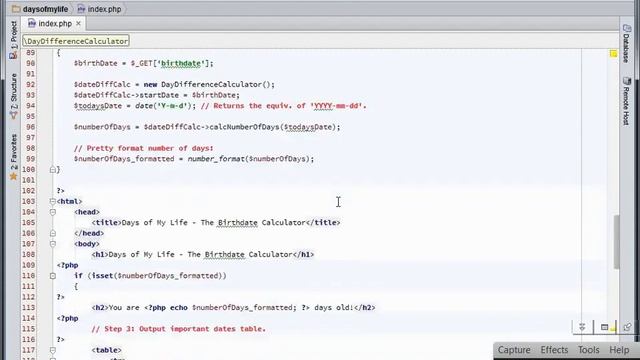Image resolution: width=640 pixels, height=360 pixels.
Task: Open the Capture menu
Action: click(514, 350)
